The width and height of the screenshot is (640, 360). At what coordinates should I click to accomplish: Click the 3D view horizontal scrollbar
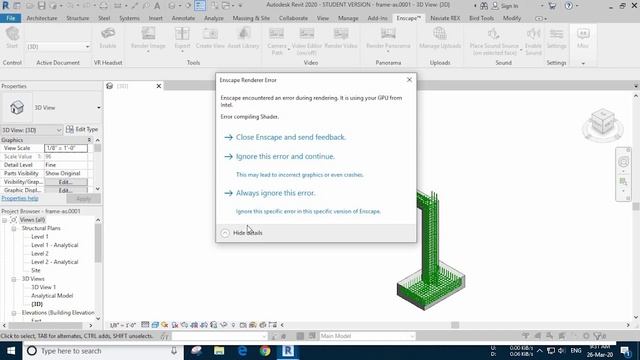(x=455, y=325)
